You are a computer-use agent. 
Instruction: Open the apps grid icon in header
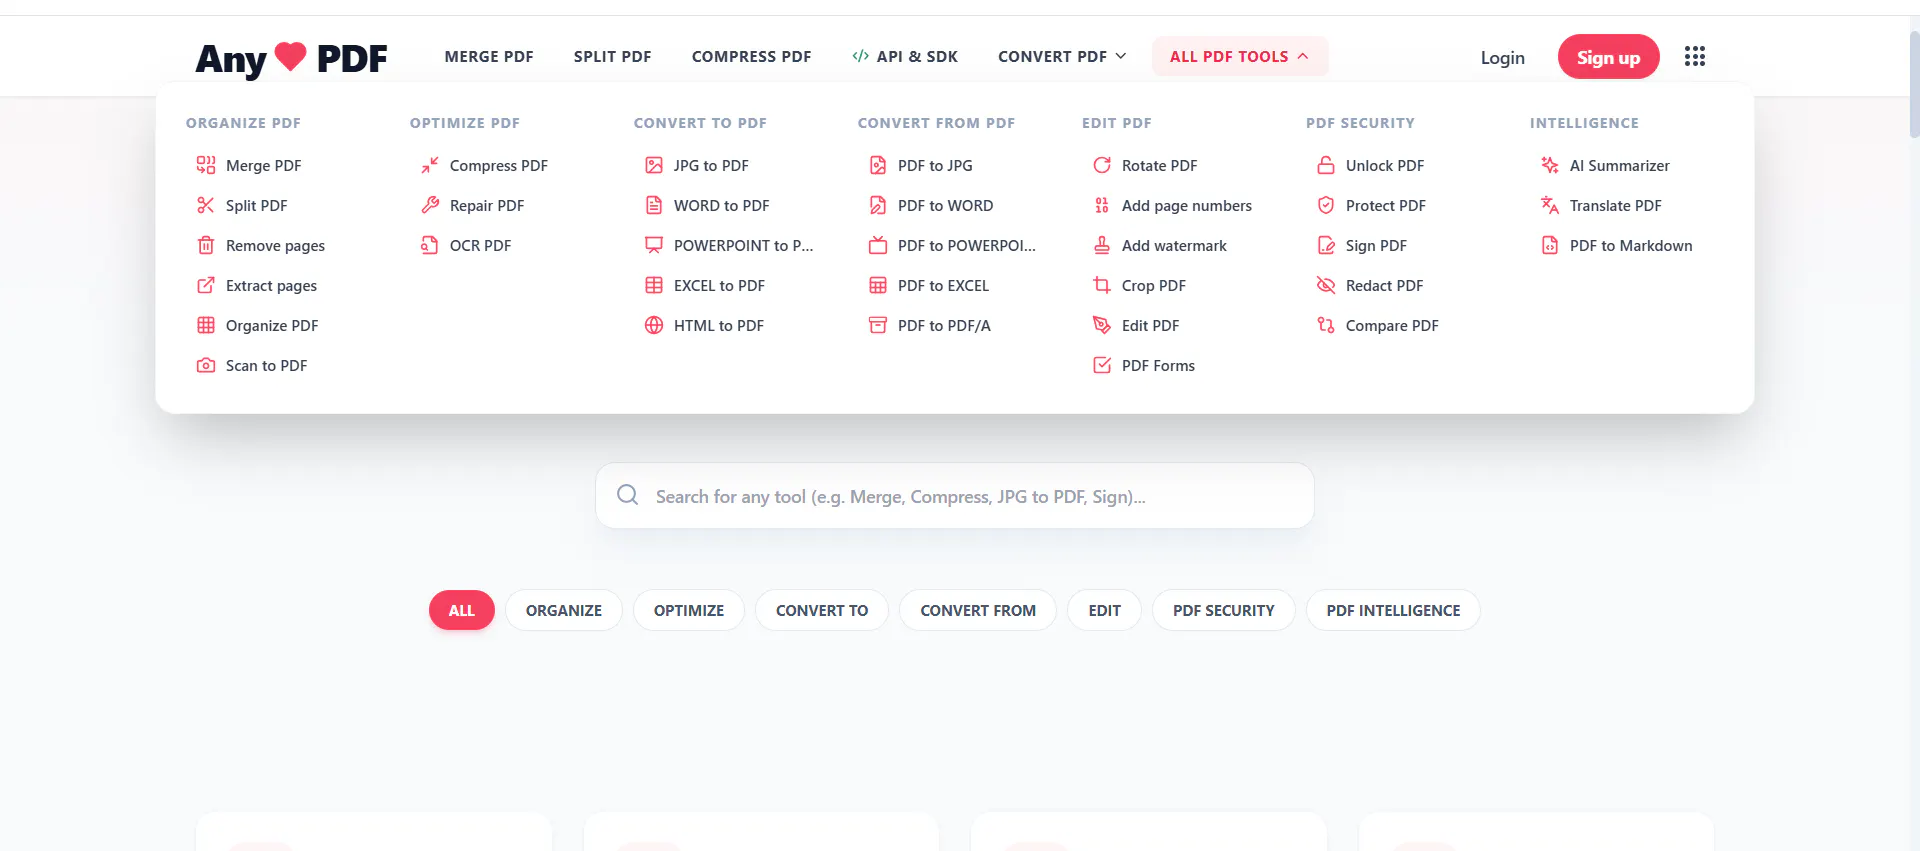pos(1695,56)
